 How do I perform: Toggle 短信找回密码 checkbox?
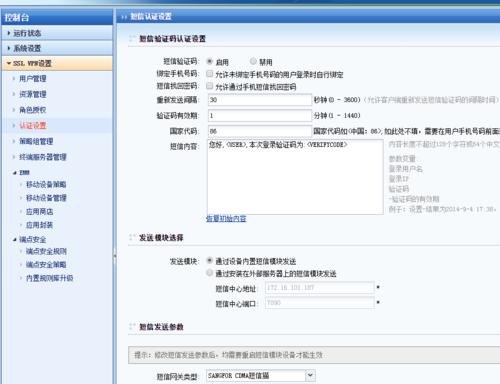click(x=210, y=86)
